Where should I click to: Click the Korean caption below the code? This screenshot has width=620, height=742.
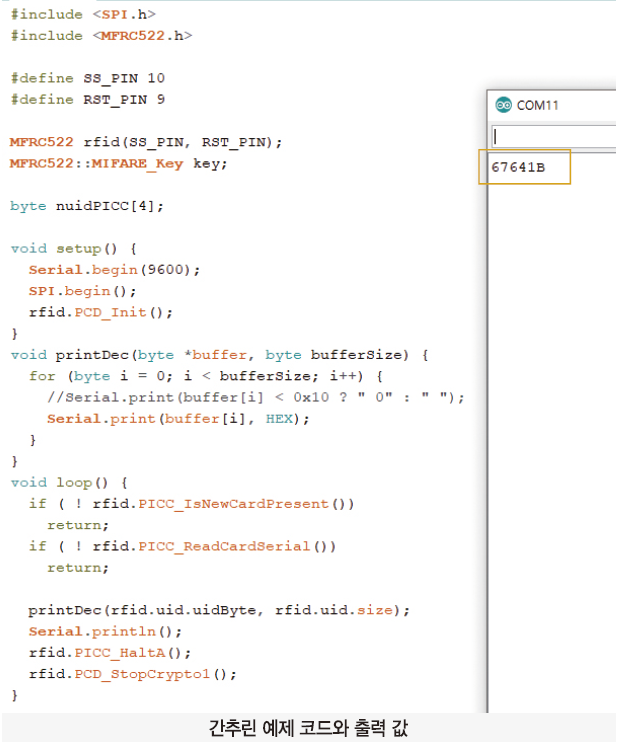pos(308,728)
